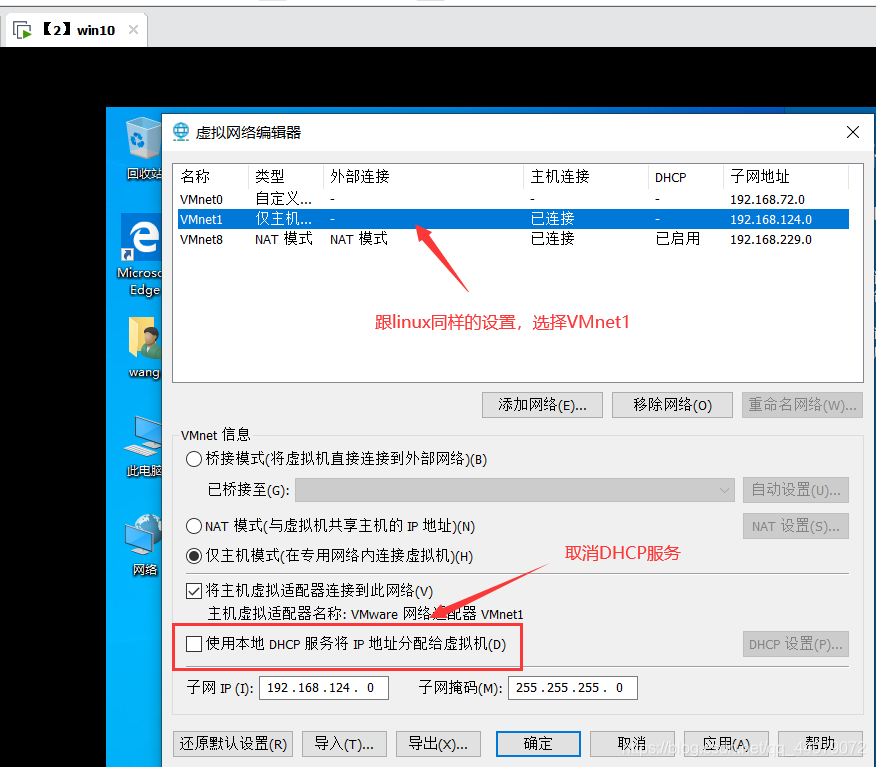Click the network editor globe icon in title bar
Viewport: 876px width, 767px height.
pos(181,131)
